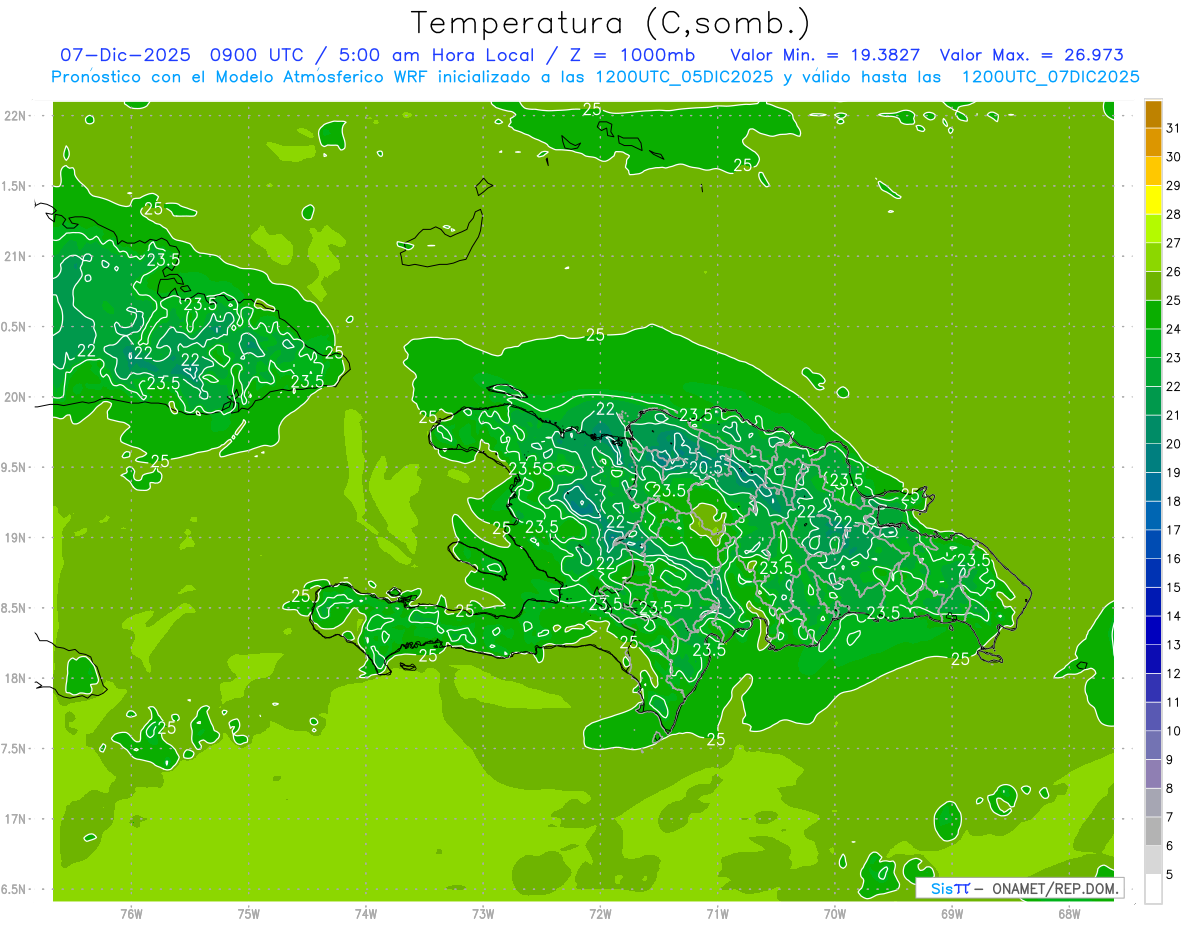
Task: Click the 31 label on the color scale
Action: [x=1174, y=128]
